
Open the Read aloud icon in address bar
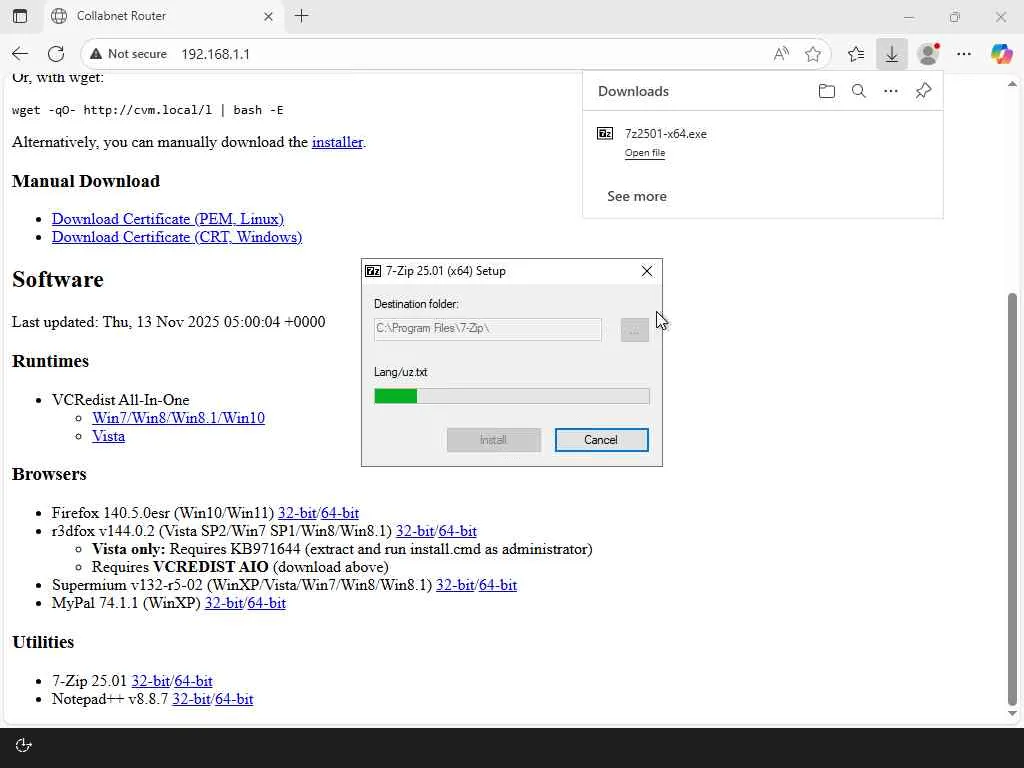pos(781,54)
